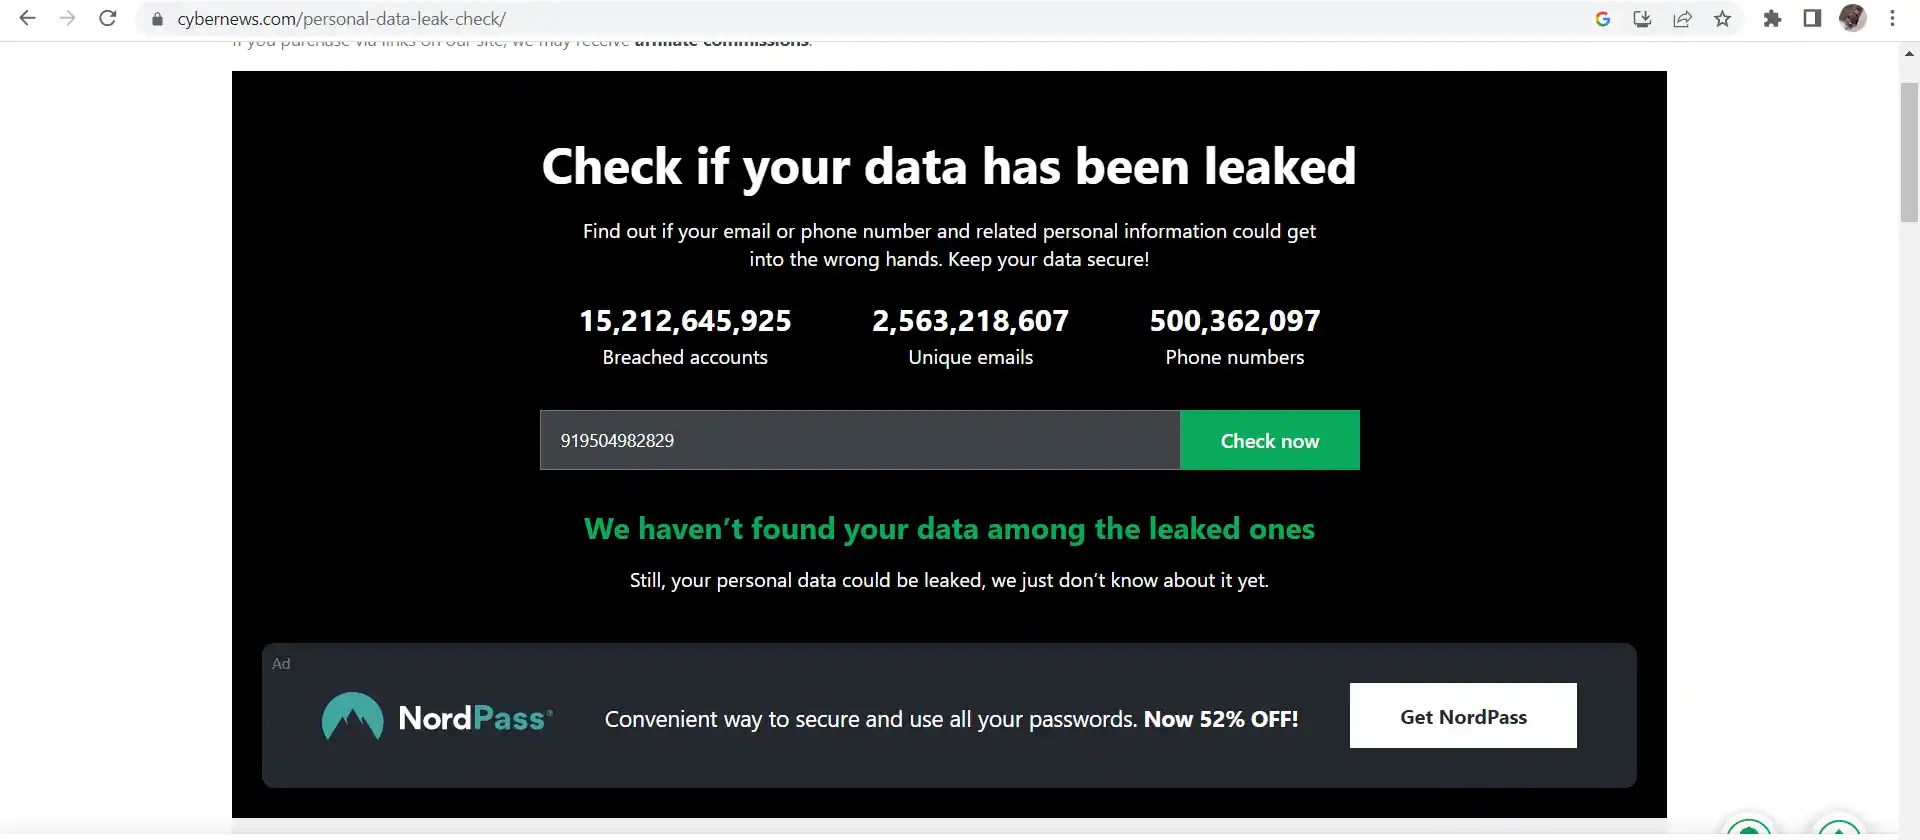Open the side panel icon in the toolbar
The height and width of the screenshot is (840, 1920).
tap(1812, 19)
